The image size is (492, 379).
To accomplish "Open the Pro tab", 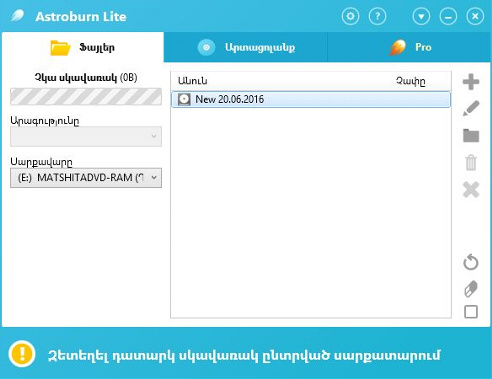I will [x=409, y=47].
